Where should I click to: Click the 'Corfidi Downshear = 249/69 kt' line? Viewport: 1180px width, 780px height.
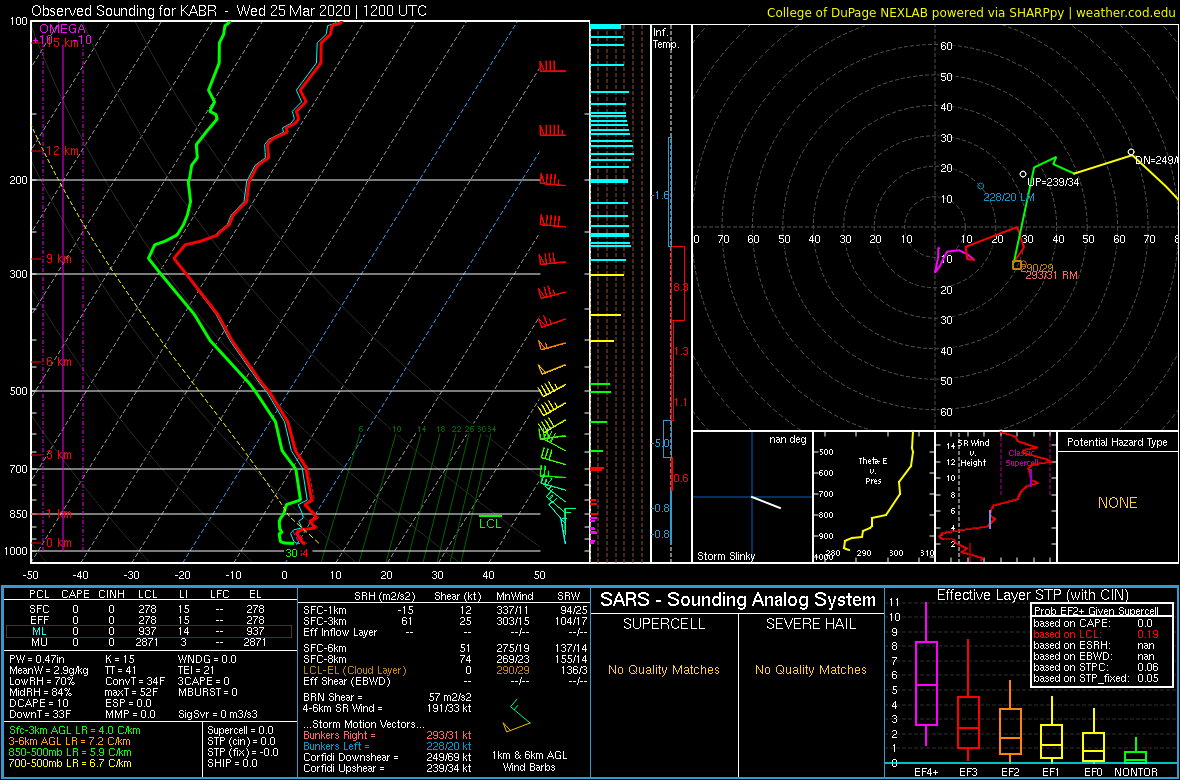pyautogui.click(x=387, y=757)
